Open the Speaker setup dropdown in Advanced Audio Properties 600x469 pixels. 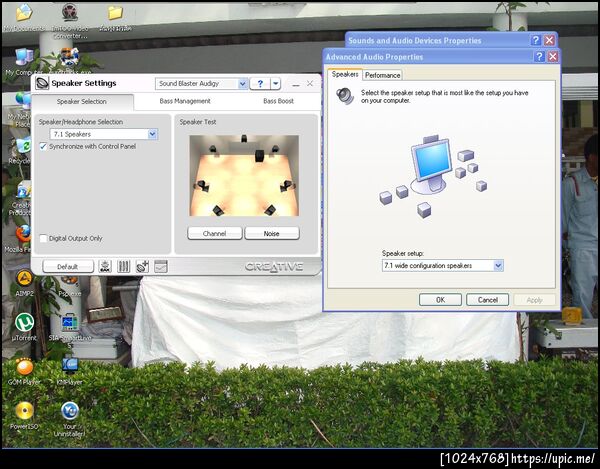pyautogui.click(x=498, y=265)
